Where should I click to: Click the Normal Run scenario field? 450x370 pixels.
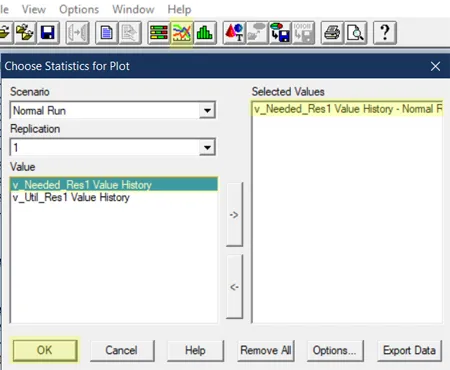[113, 110]
